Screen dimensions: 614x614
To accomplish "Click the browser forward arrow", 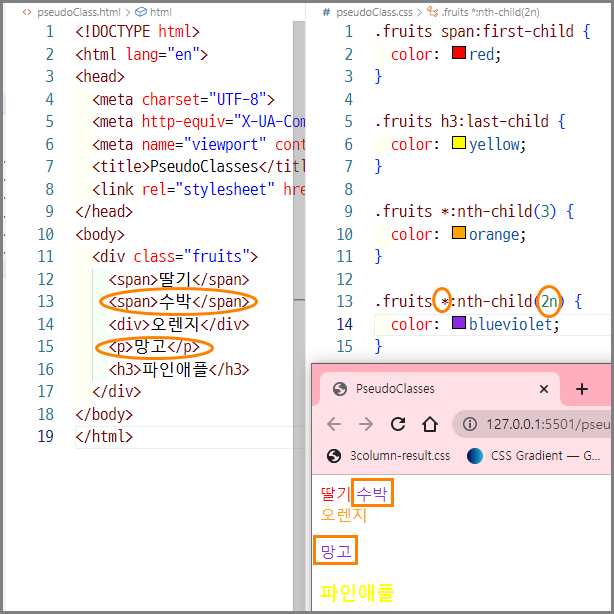I will pyautogui.click(x=366, y=424).
